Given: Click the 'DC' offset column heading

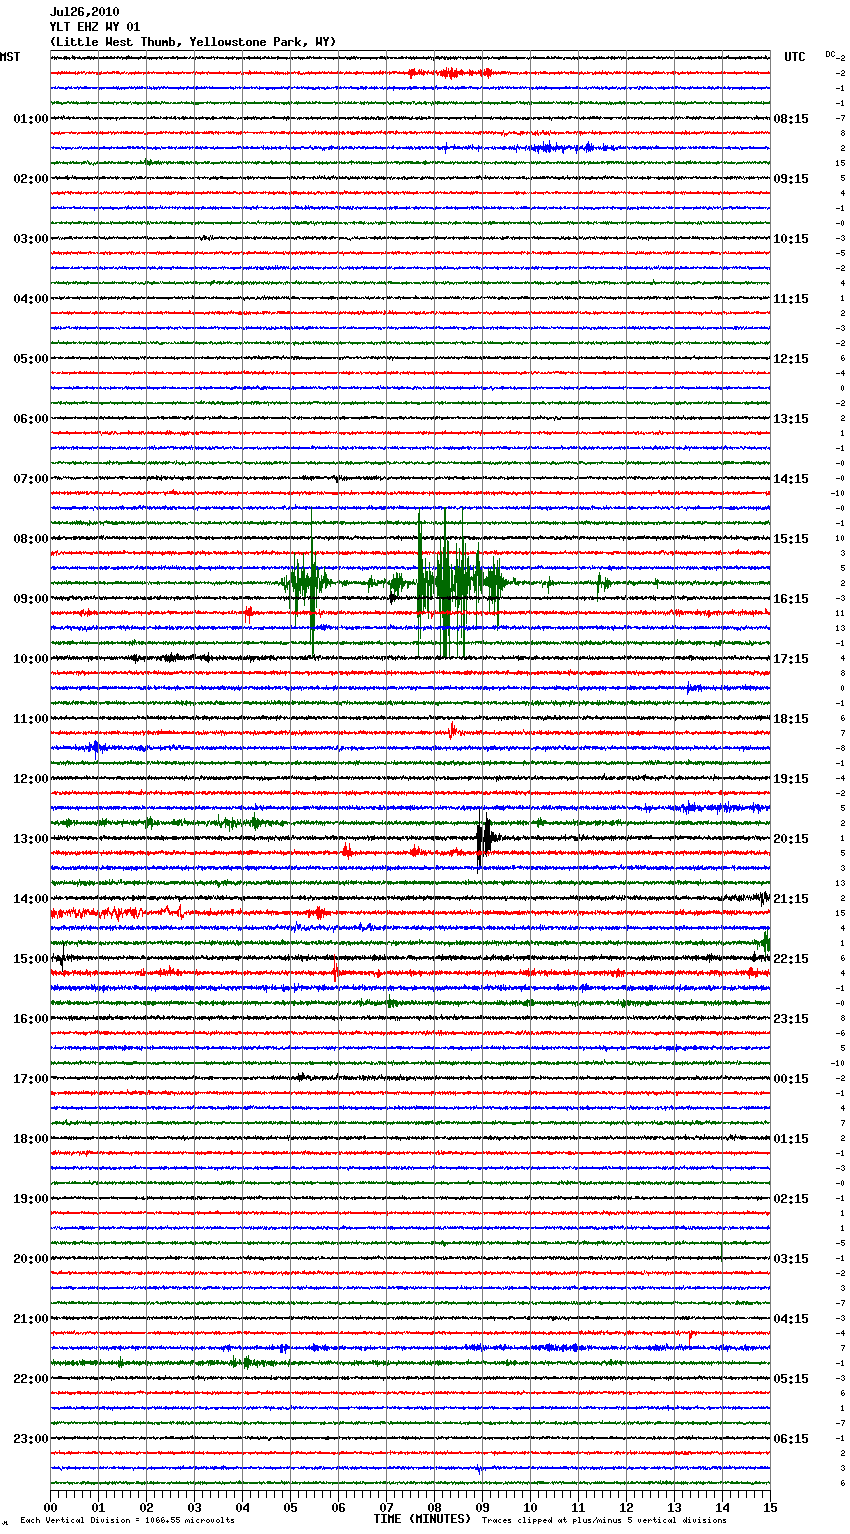Looking at the screenshot, I should pos(830,54).
